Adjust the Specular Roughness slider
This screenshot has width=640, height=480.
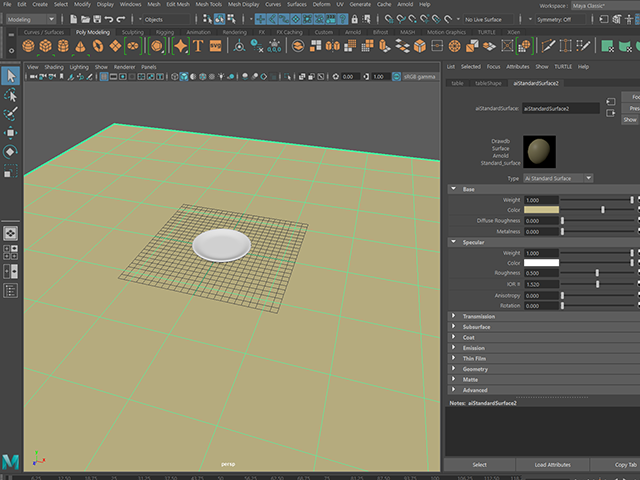[597, 273]
